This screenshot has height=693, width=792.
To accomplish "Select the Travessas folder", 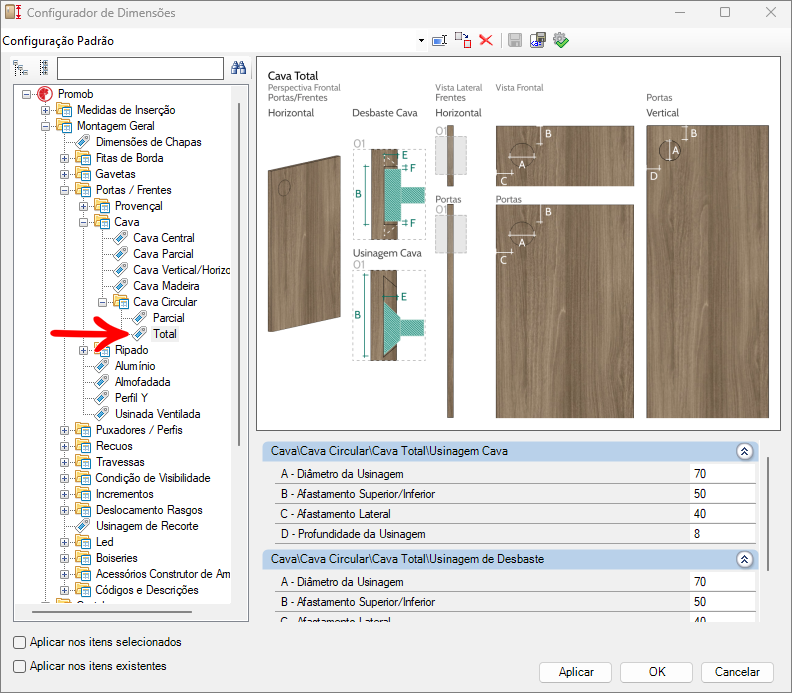I will click(120, 462).
